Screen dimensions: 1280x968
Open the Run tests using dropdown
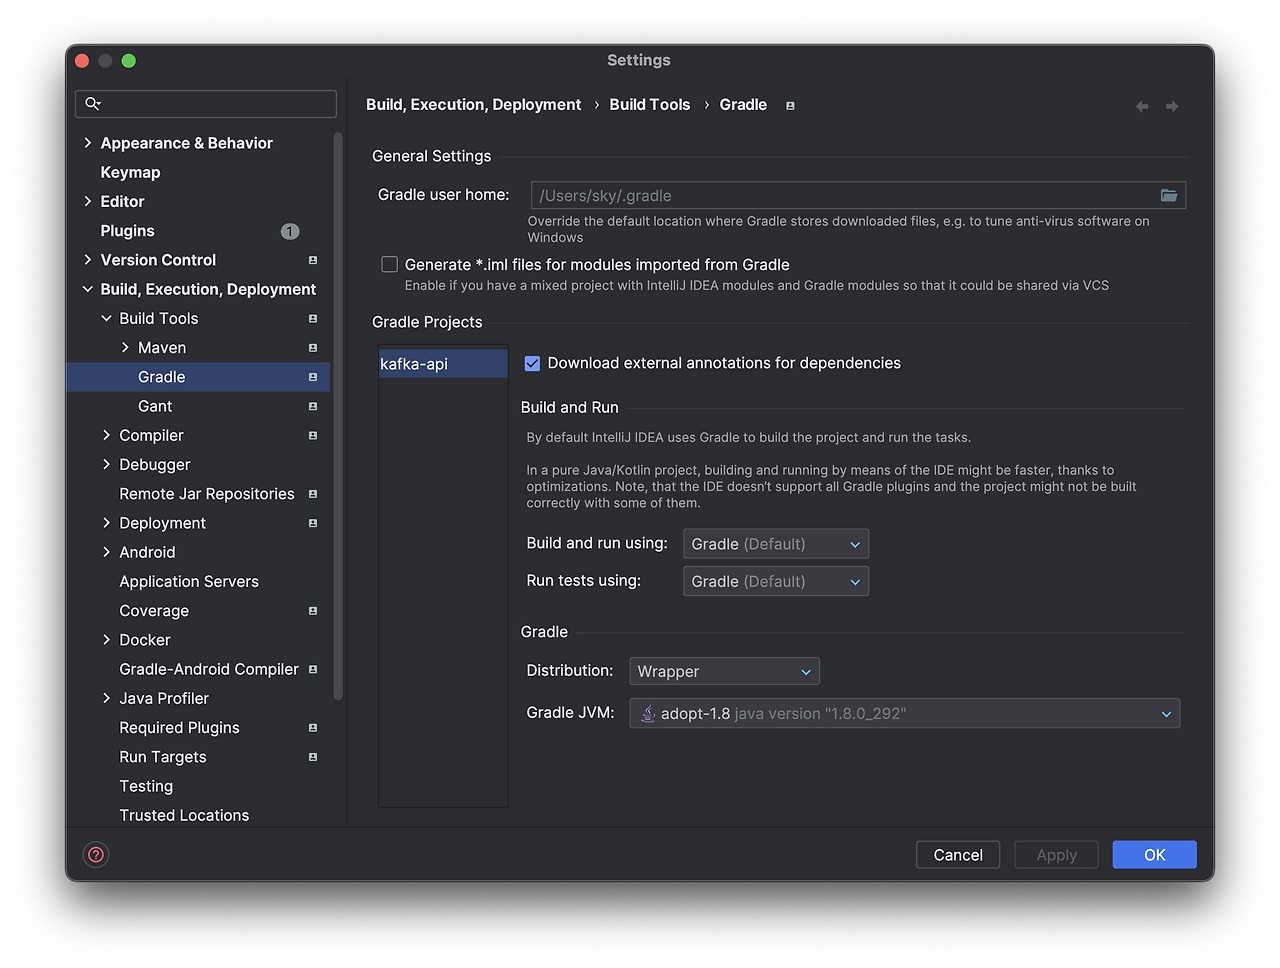pos(776,581)
